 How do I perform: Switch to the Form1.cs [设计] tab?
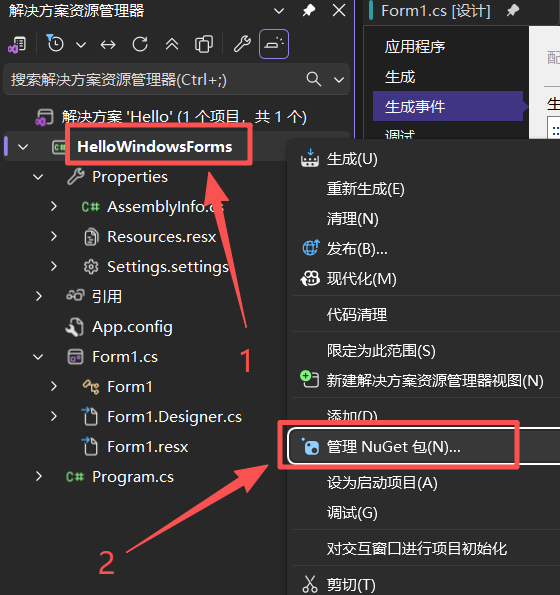tap(435, 11)
